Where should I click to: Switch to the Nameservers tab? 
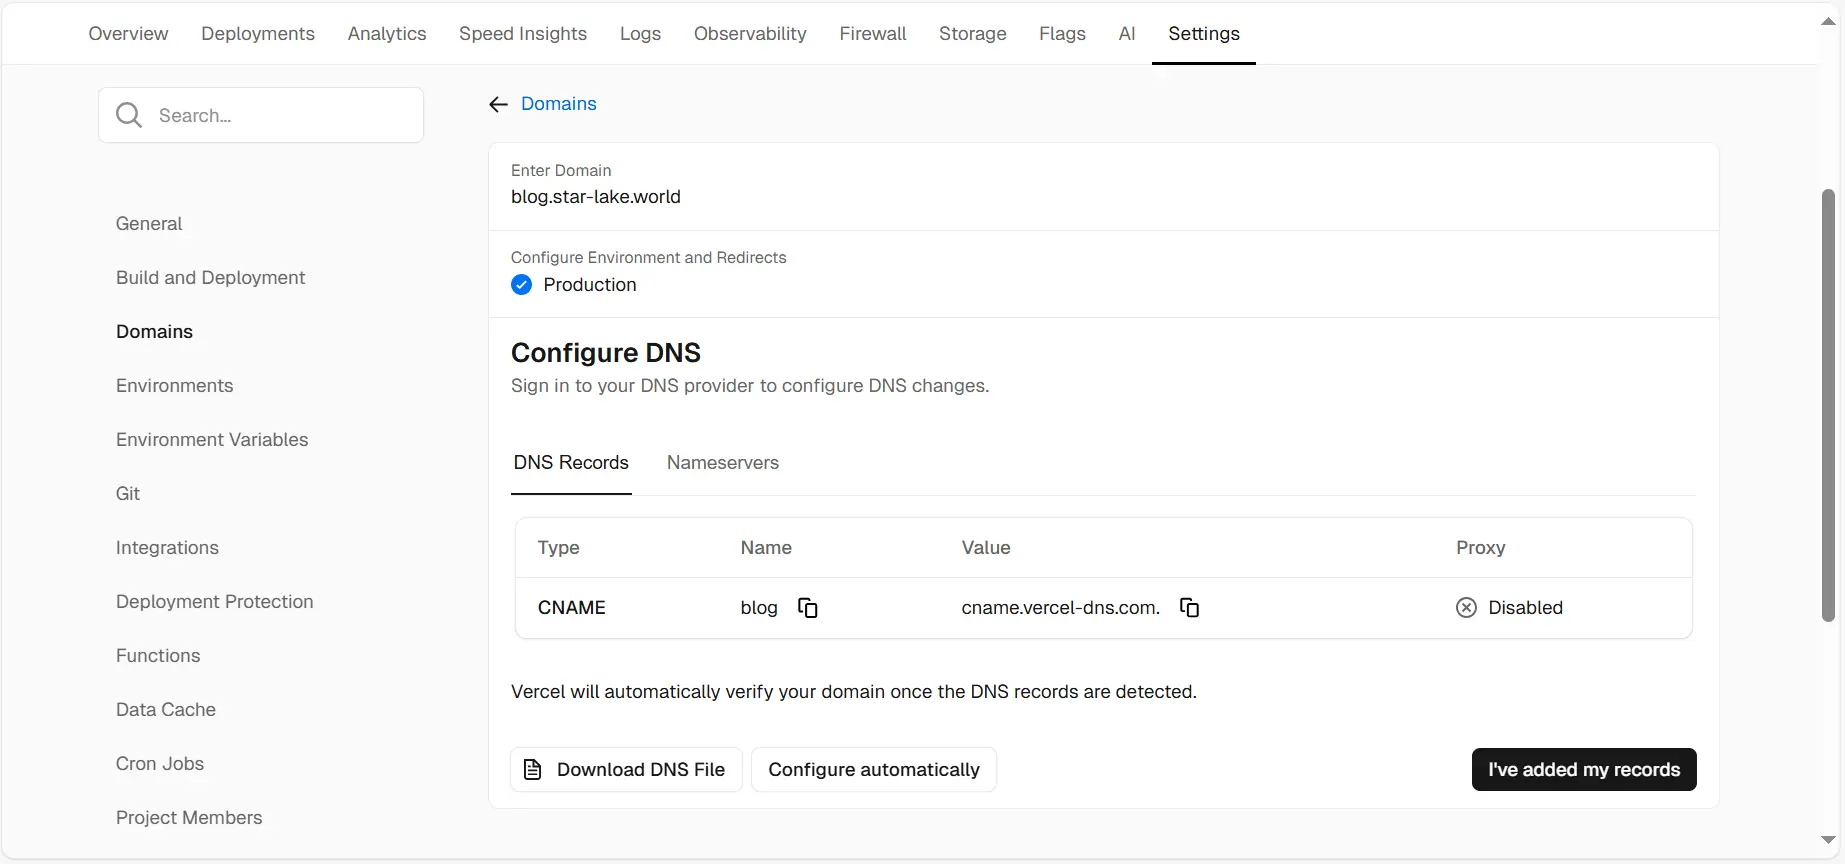pos(723,463)
